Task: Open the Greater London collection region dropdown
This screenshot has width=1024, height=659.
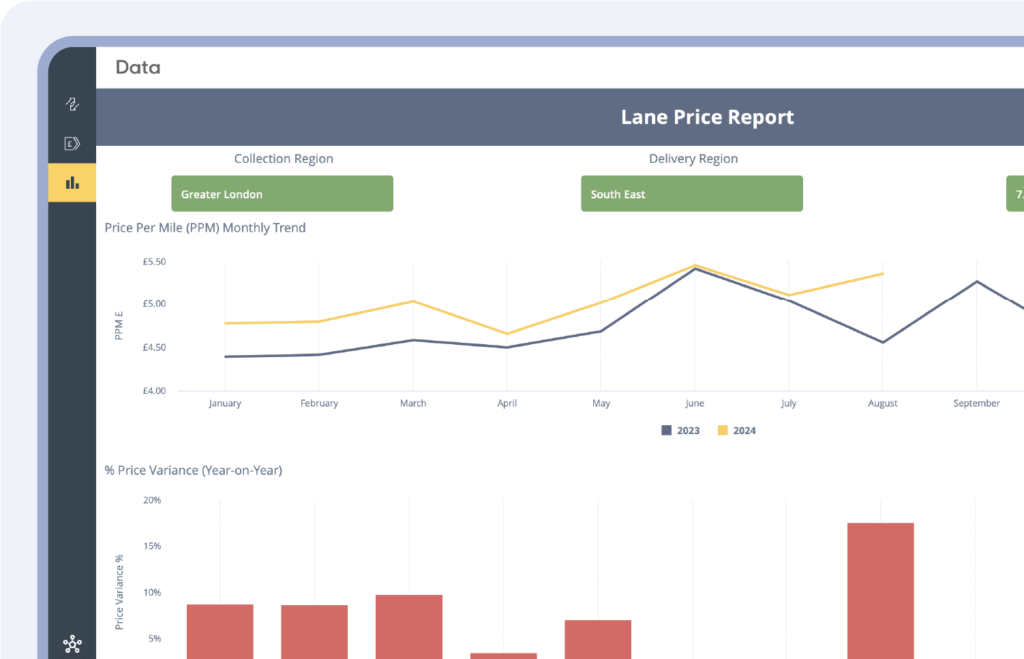Action: tap(282, 193)
